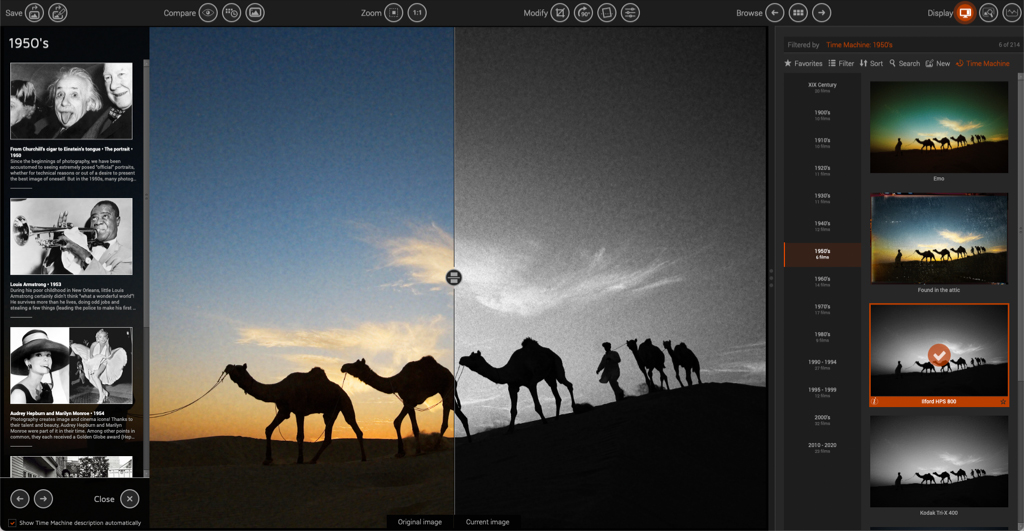
Task: Go to previous image in Browse
Action: coord(775,13)
